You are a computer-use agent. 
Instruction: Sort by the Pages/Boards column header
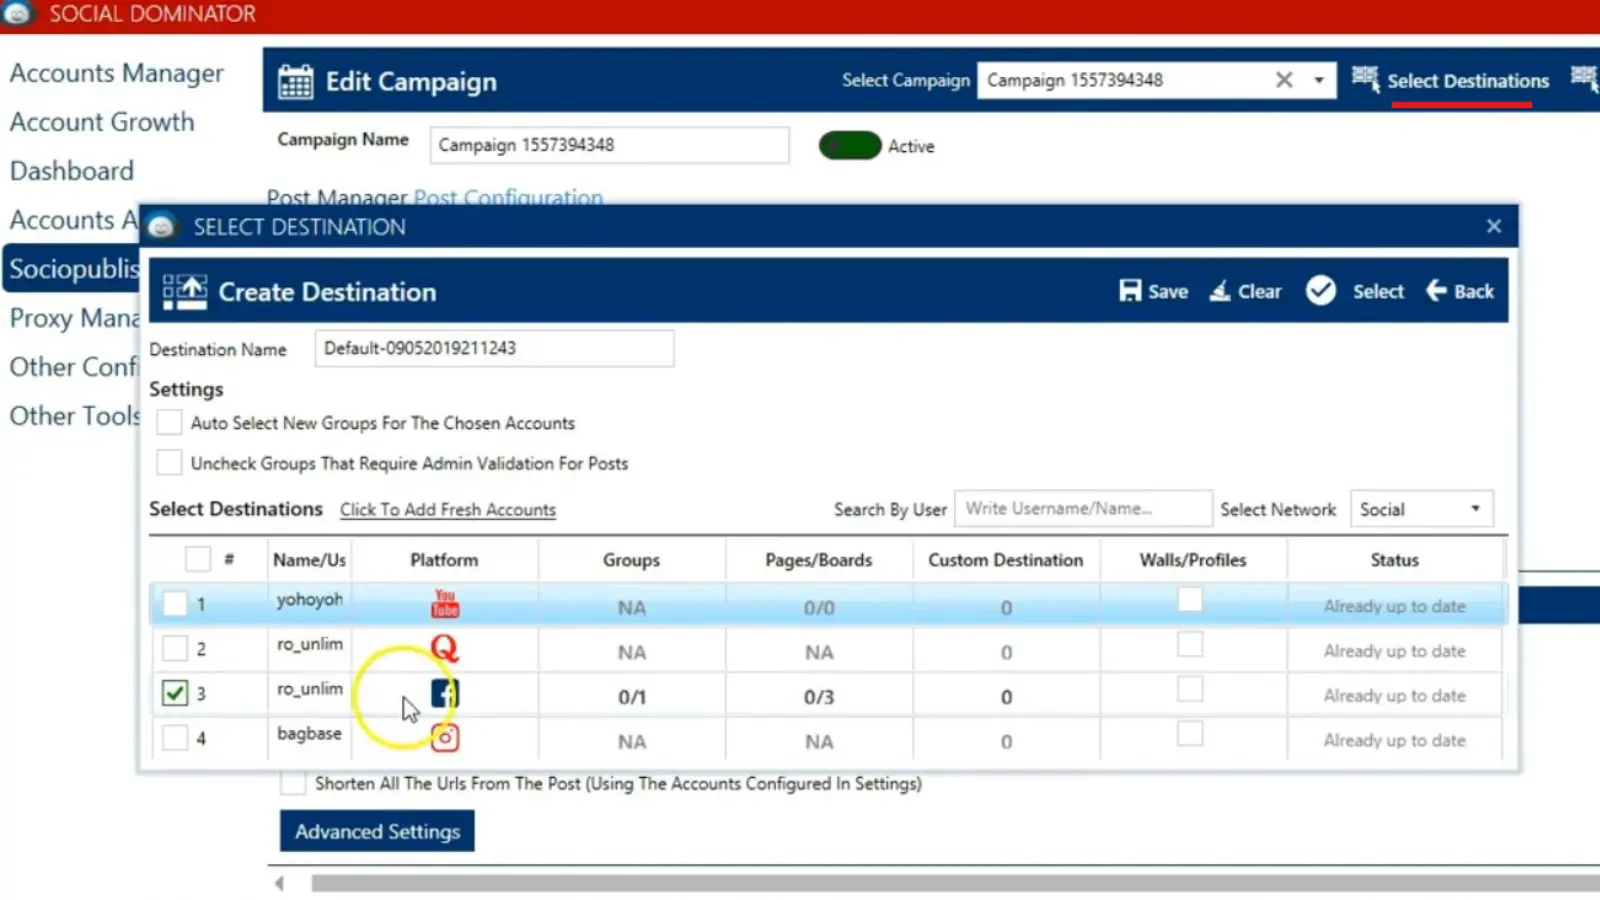(819, 560)
